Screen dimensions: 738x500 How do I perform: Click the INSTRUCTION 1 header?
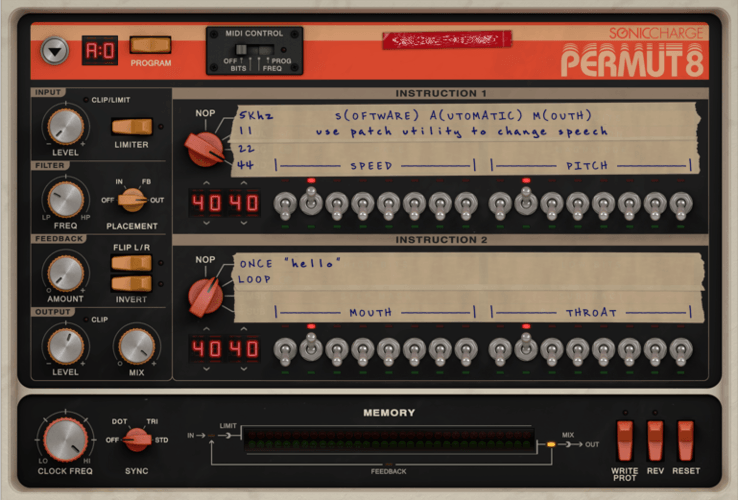click(441, 93)
